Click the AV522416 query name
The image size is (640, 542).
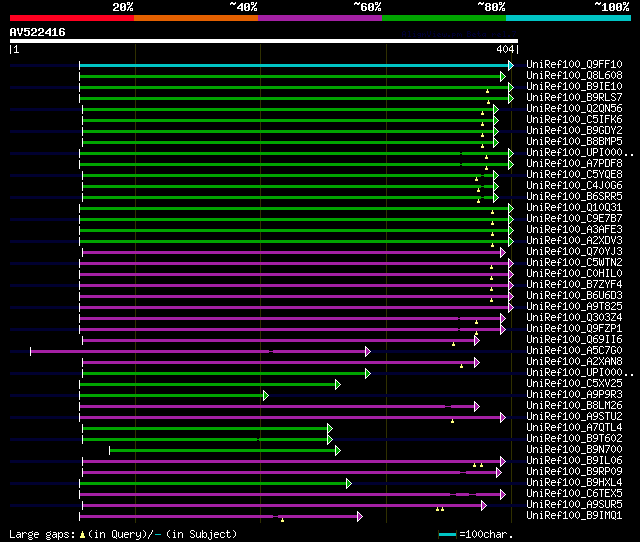(x=38, y=32)
